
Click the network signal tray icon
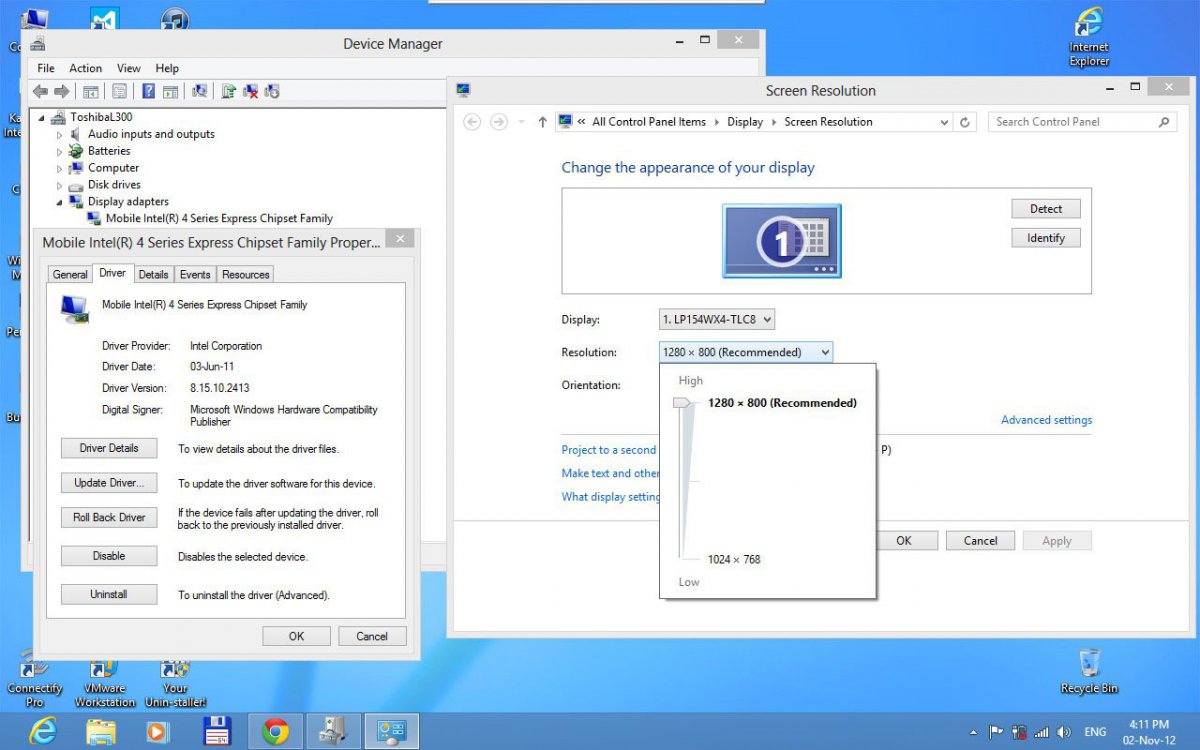[x=1041, y=732]
